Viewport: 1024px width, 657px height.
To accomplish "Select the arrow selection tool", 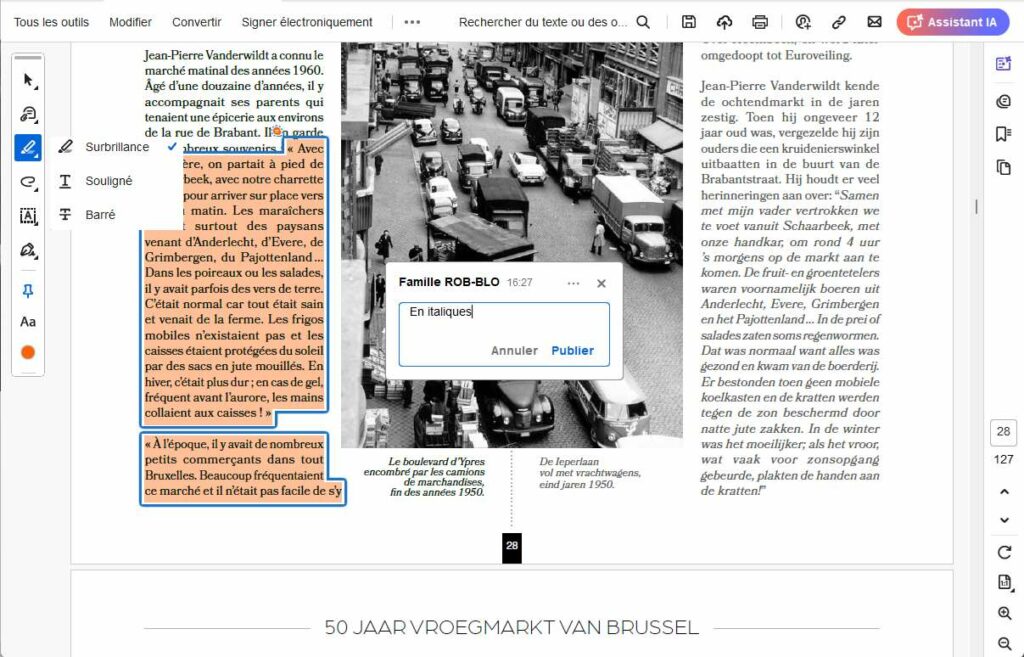I will [x=28, y=80].
